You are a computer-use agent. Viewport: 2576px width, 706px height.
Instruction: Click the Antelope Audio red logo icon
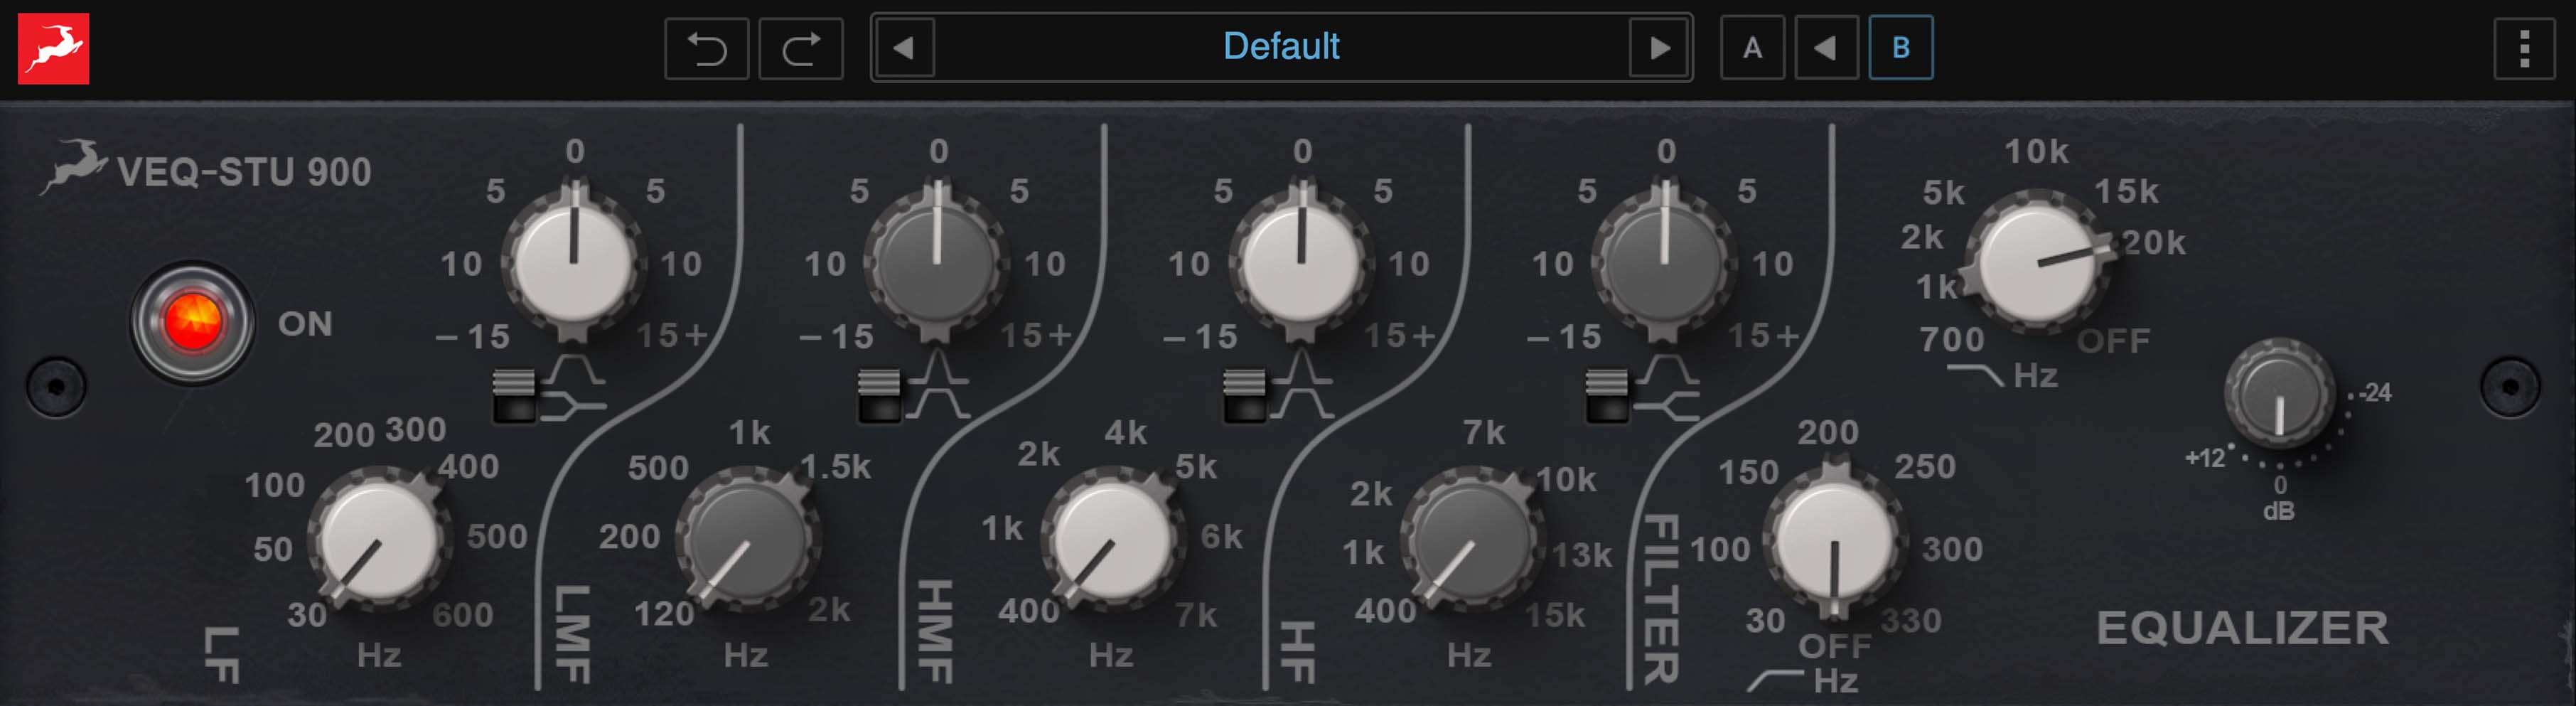(x=53, y=48)
